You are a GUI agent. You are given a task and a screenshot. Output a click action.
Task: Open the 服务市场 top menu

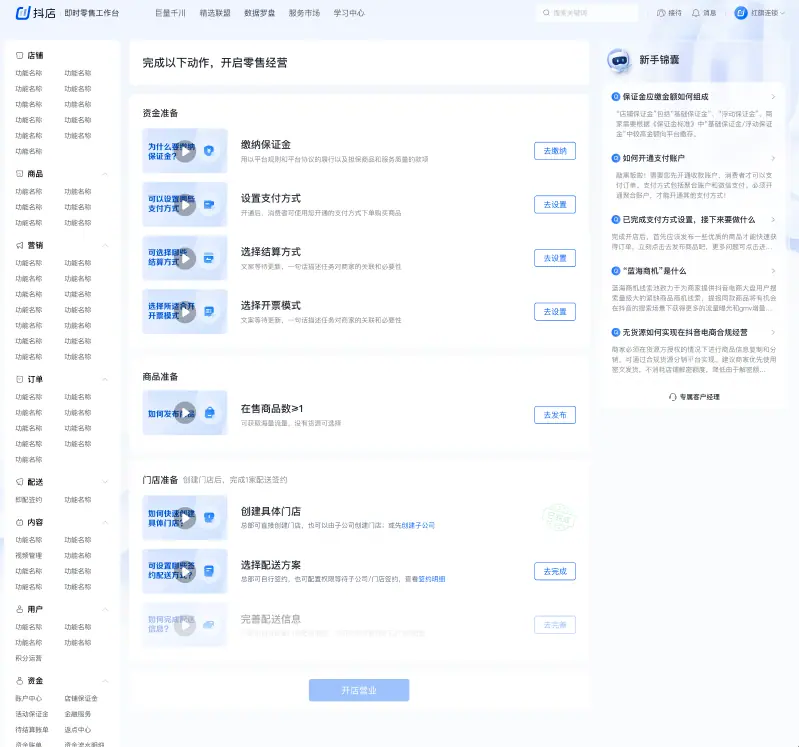click(304, 13)
